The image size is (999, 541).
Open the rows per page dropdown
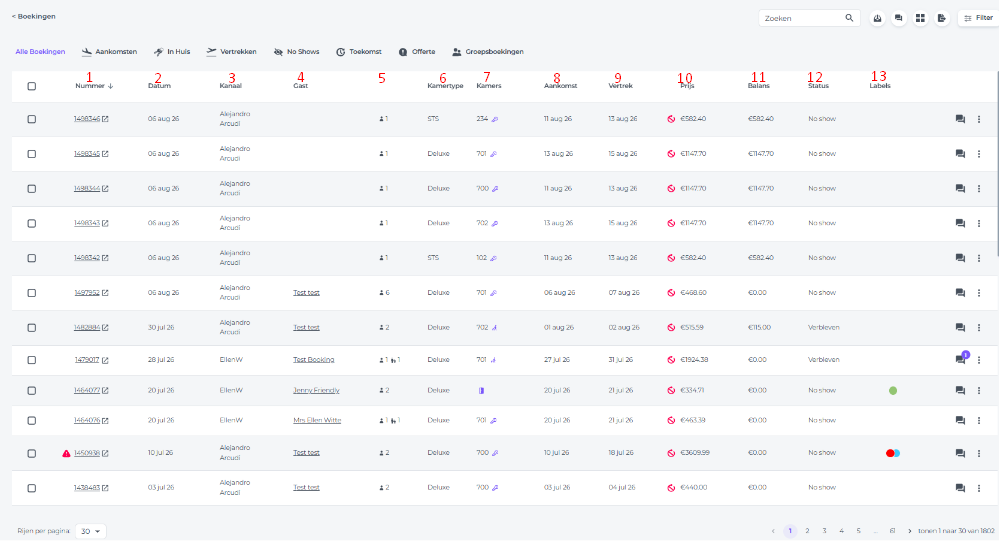tap(90, 531)
